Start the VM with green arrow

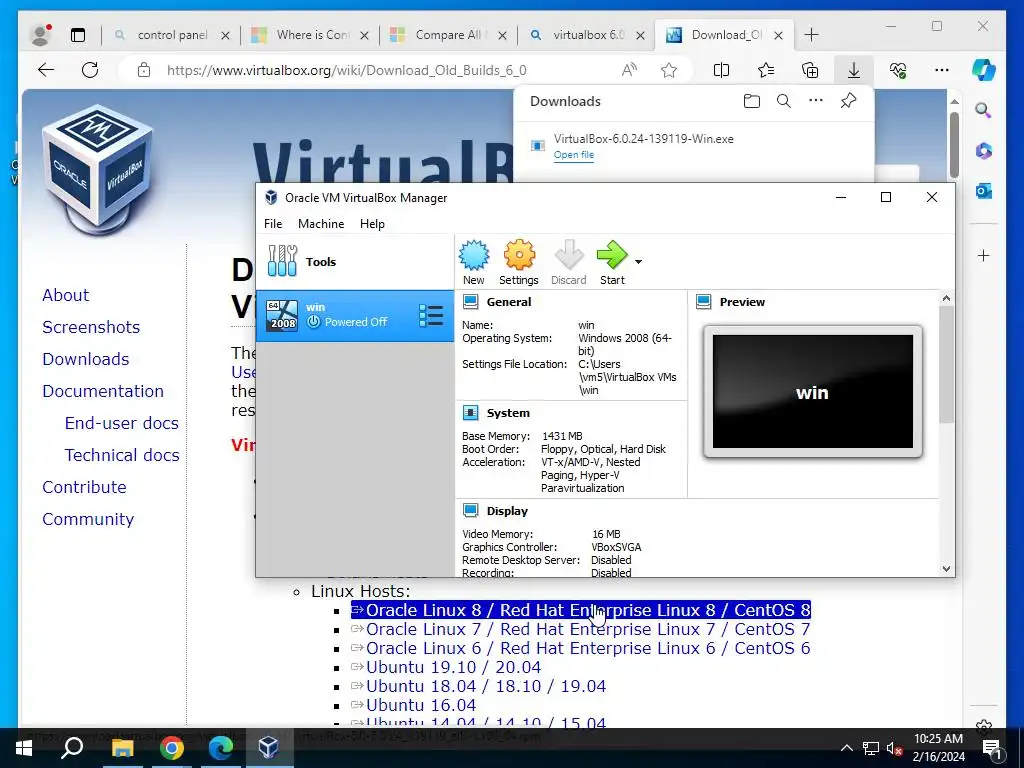point(612,263)
